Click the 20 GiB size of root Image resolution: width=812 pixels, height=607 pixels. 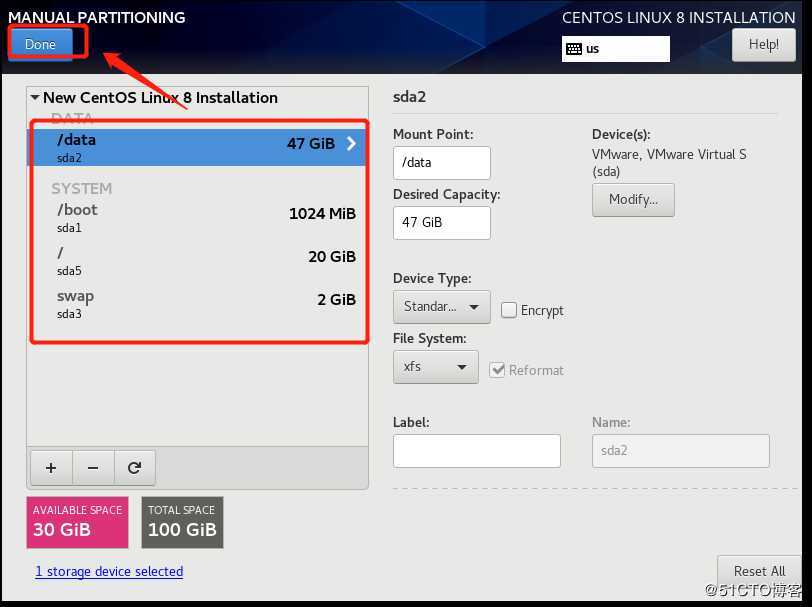point(332,256)
